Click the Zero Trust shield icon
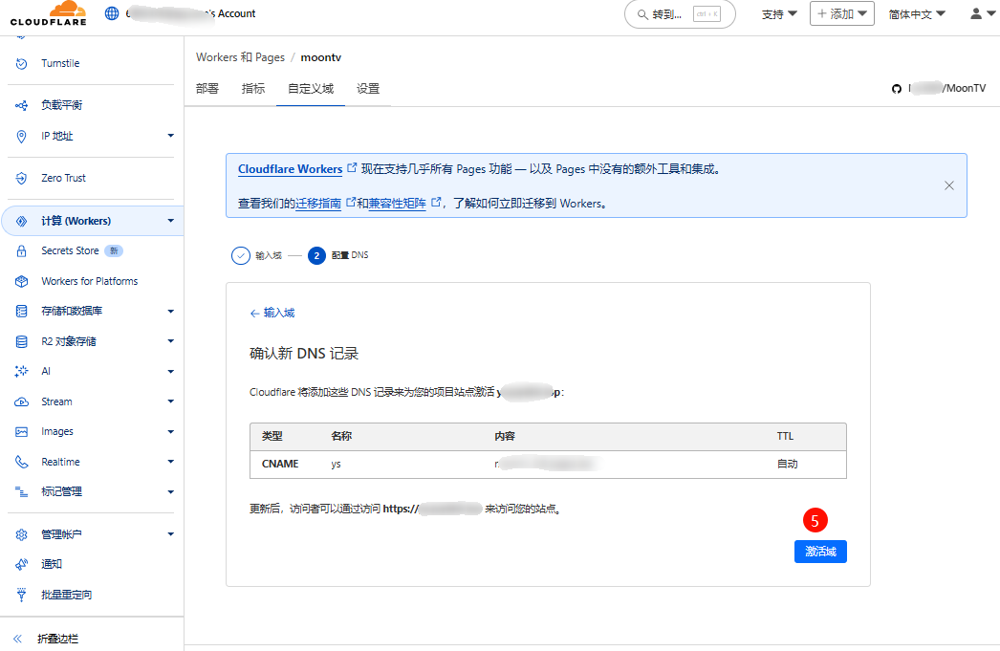1000x651 pixels. [x=22, y=178]
